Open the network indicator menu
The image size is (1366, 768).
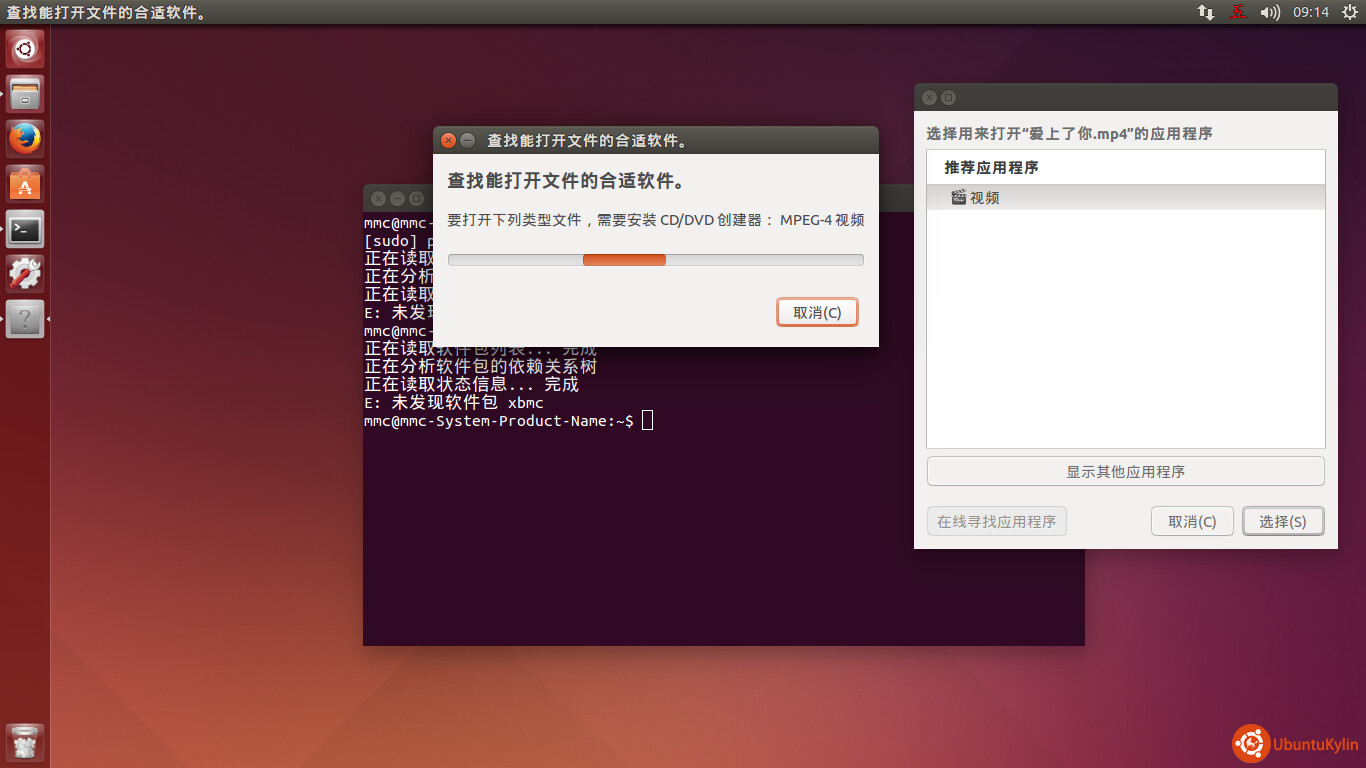(1206, 12)
